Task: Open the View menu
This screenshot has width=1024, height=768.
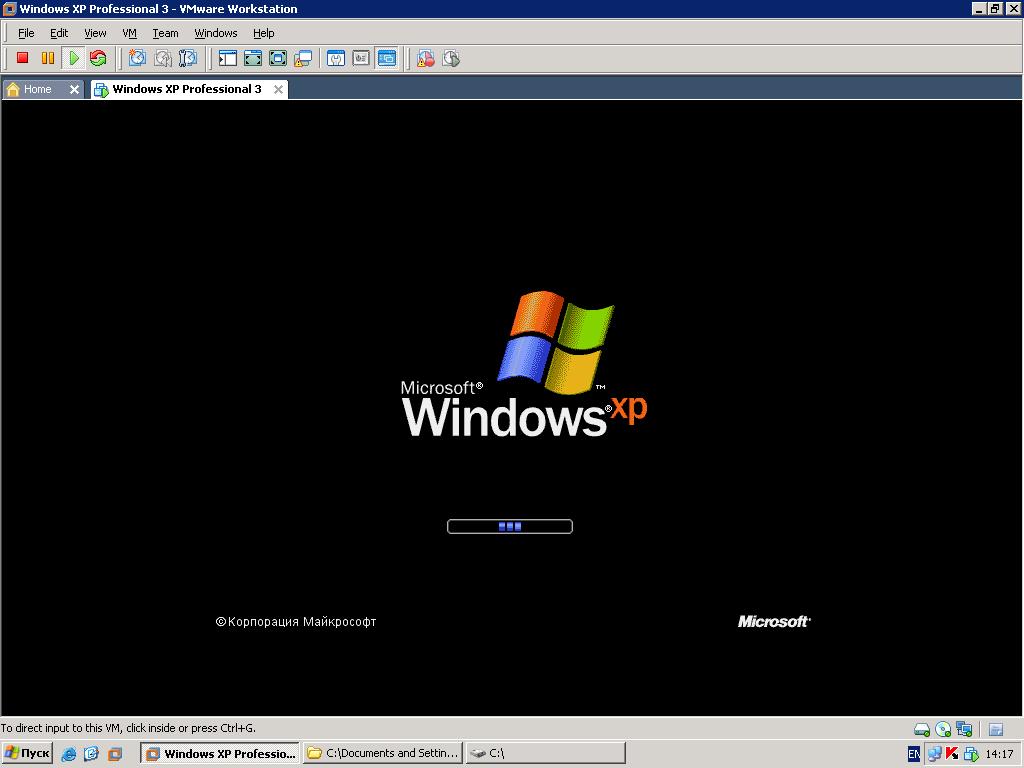Action: [x=95, y=33]
